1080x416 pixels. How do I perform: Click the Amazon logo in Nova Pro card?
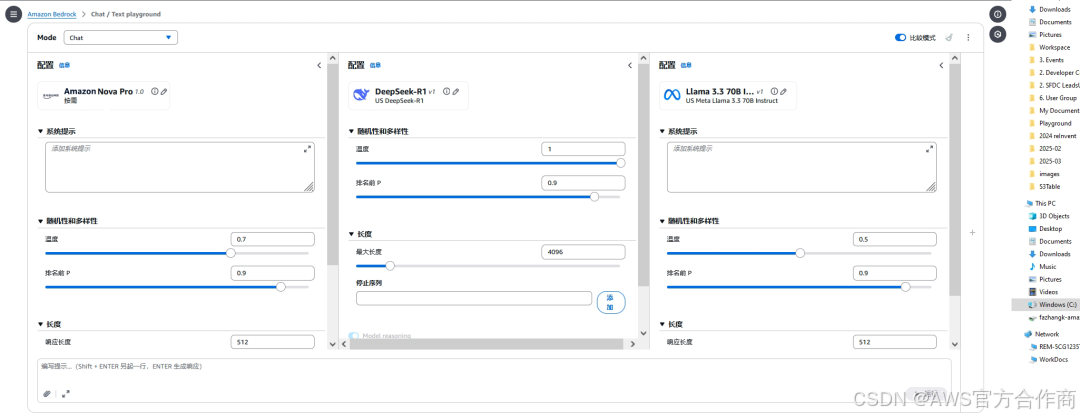point(51,95)
